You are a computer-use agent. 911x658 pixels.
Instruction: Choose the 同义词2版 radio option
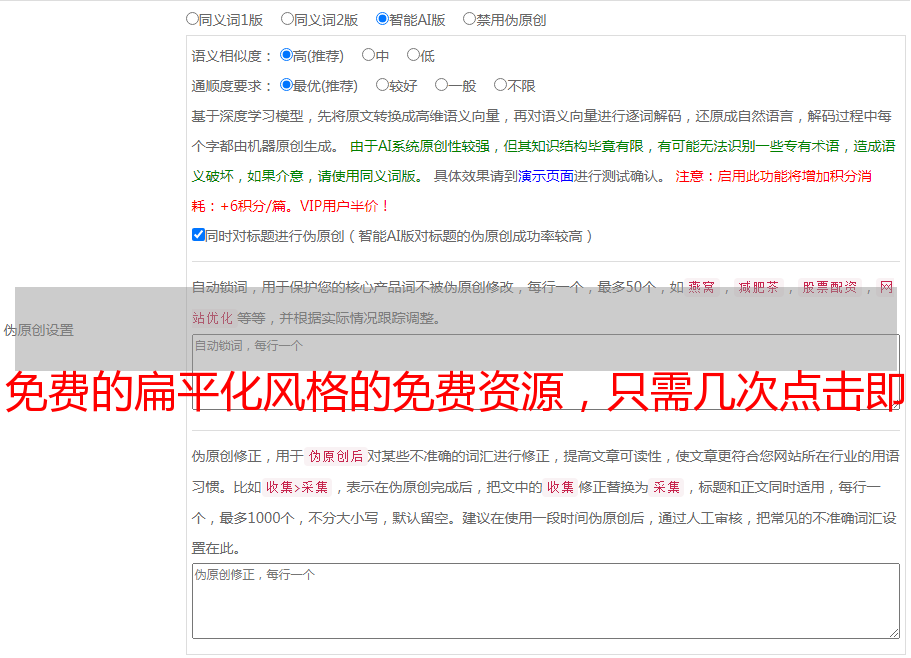click(x=288, y=19)
